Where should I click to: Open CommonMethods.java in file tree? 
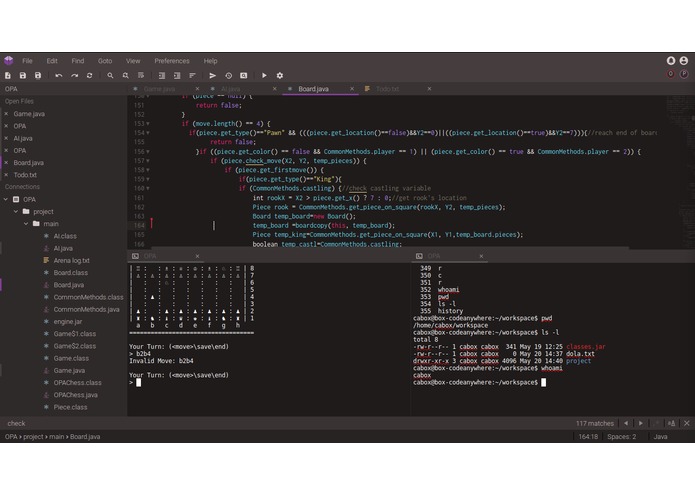86,309
